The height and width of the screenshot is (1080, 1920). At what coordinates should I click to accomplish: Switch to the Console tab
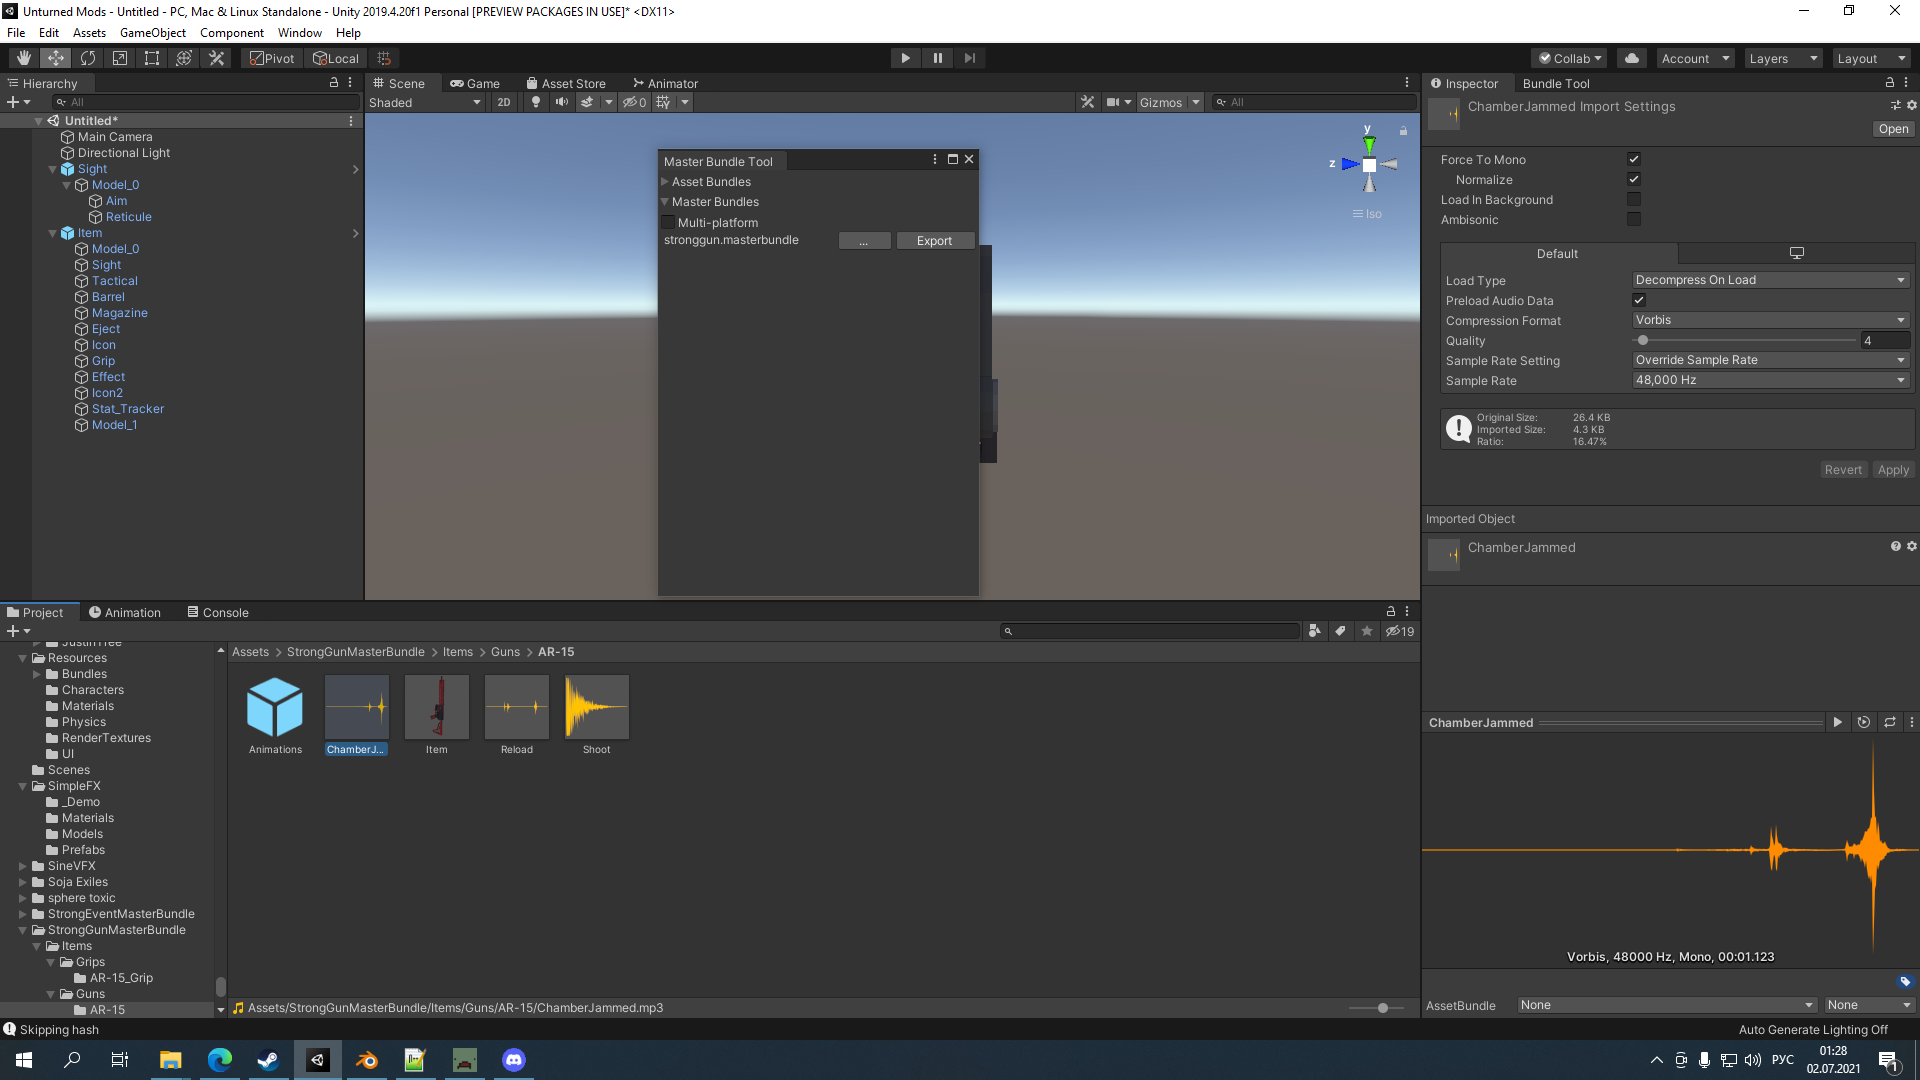[x=217, y=612]
